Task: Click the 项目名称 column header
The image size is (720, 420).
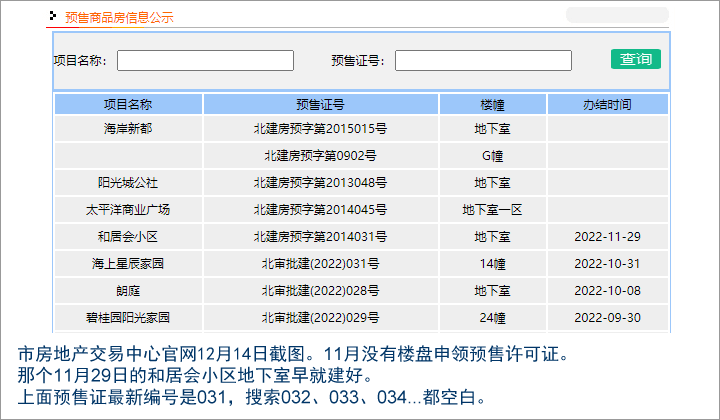Action: pos(128,104)
